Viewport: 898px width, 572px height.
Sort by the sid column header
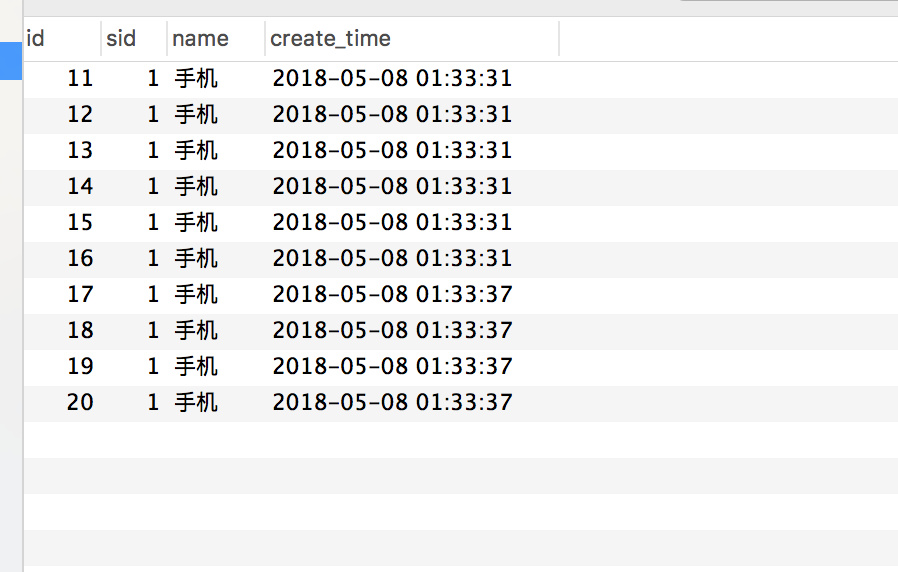(134, 39)
